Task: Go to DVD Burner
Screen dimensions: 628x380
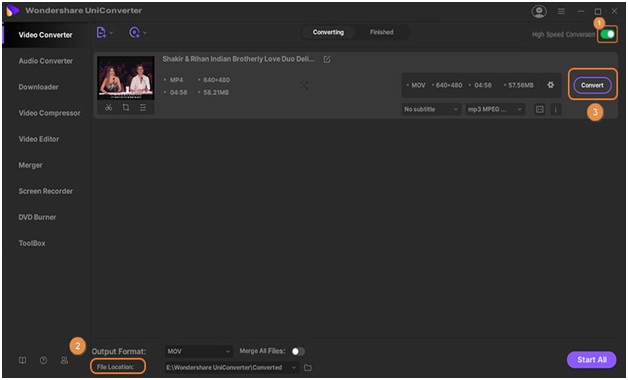Action: 37,217
